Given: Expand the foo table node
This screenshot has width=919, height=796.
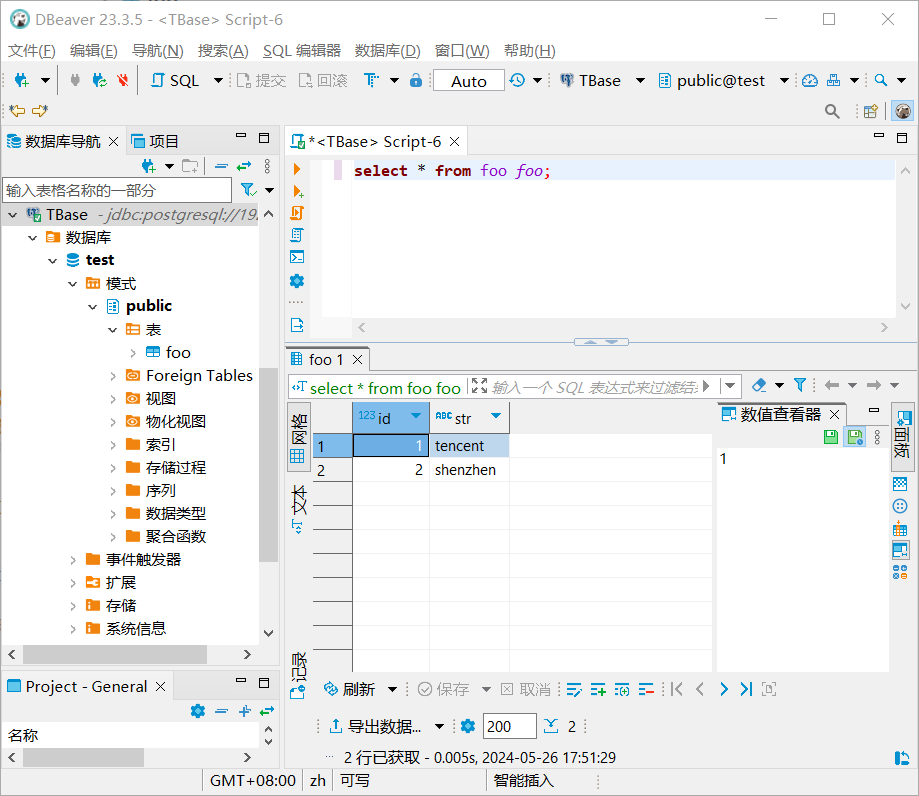Looking at the screenshot, I should point(133,353).
